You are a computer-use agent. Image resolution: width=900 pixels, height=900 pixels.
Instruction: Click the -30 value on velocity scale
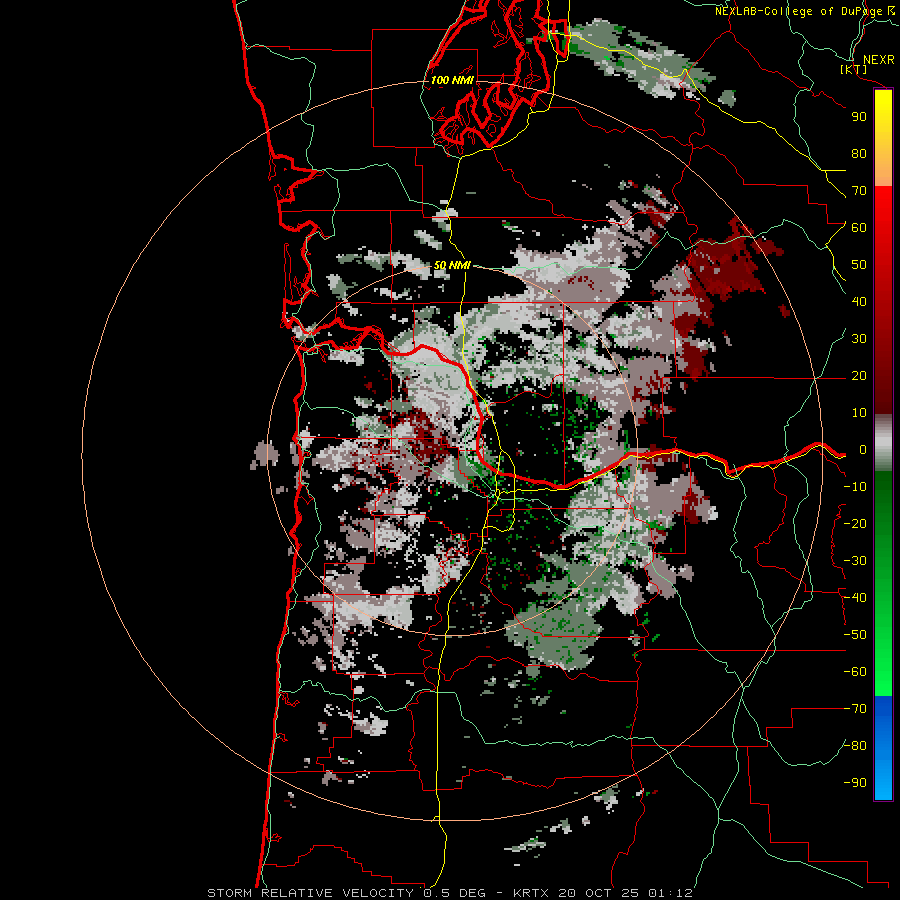tap(855, 561)
